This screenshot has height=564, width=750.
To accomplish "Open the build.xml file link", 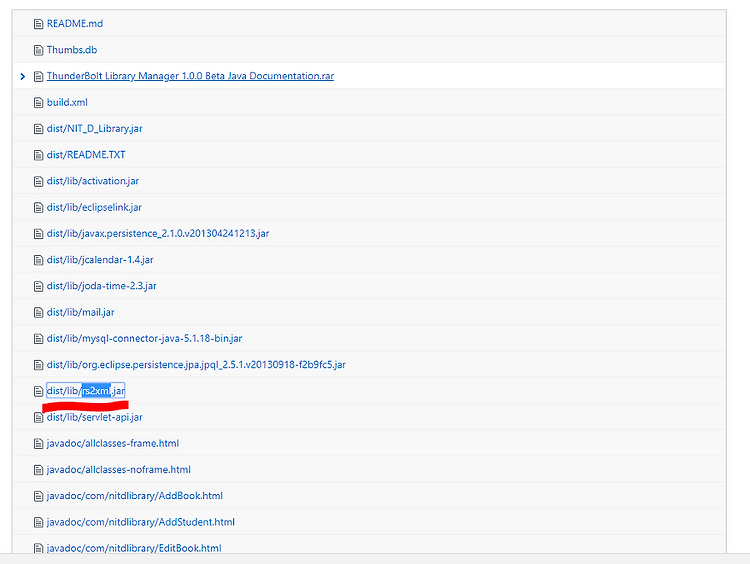I will coord(67,102).
